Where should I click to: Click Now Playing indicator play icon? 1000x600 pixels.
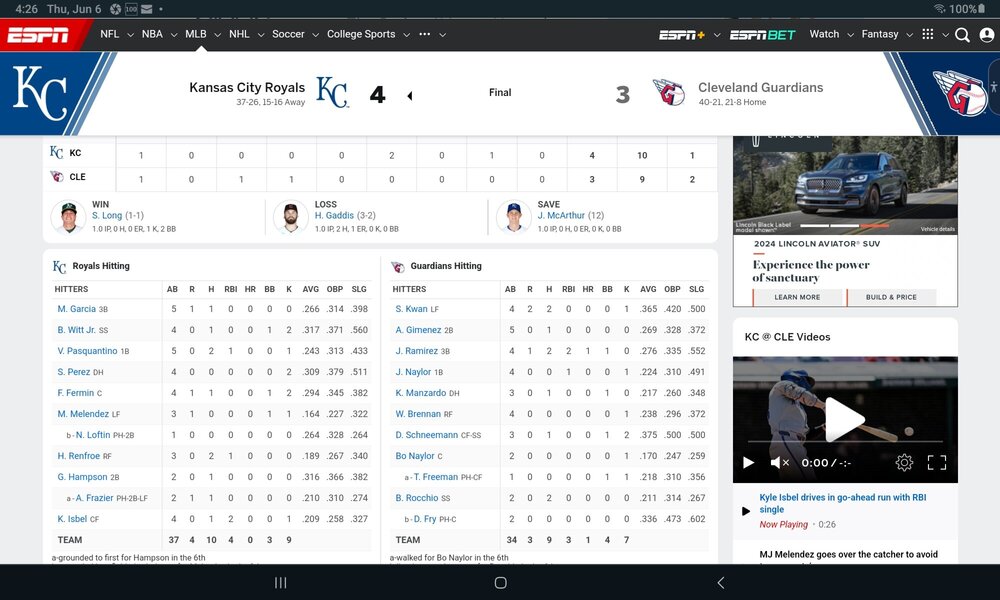[x=746, y=511]
